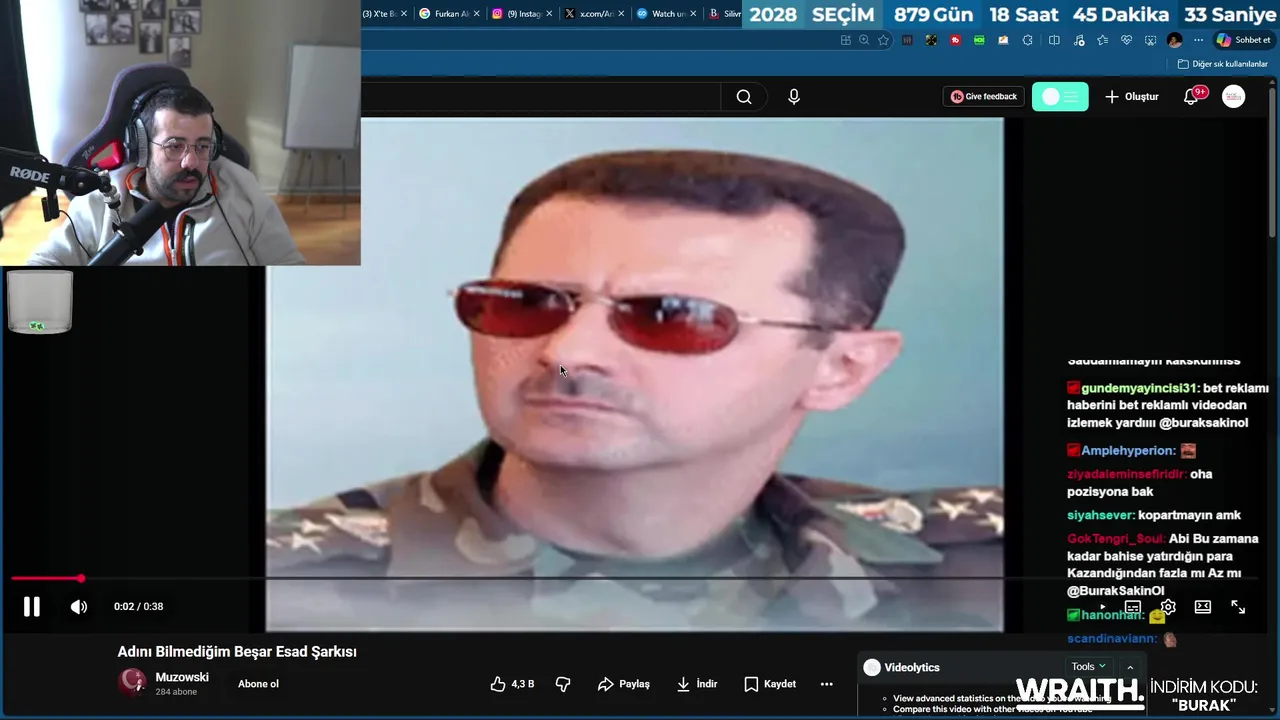The width and height of the screenshot is (1280, 720).
Task: Open browser extensions puzzle icon
Action: [1027, 40]
